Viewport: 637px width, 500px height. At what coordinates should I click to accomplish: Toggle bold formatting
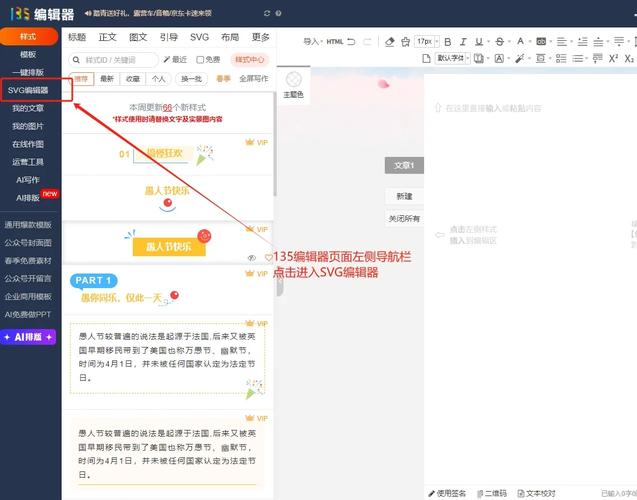point(448,42)
